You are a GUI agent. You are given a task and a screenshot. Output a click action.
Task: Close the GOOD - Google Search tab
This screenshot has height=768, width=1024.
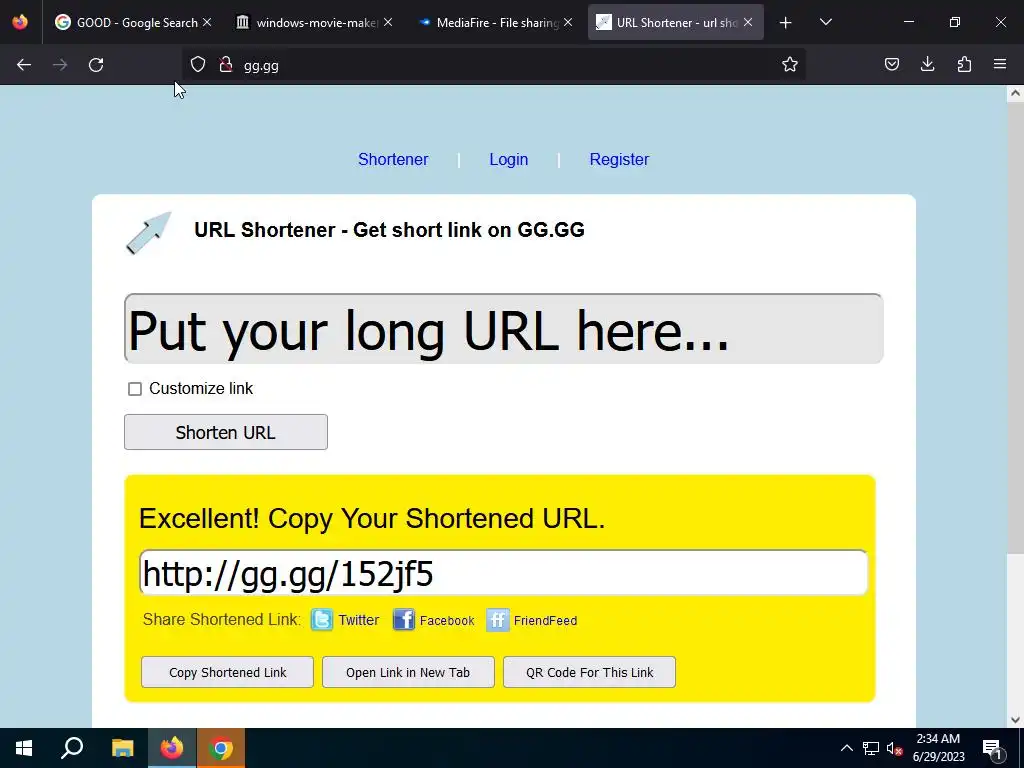207,22
